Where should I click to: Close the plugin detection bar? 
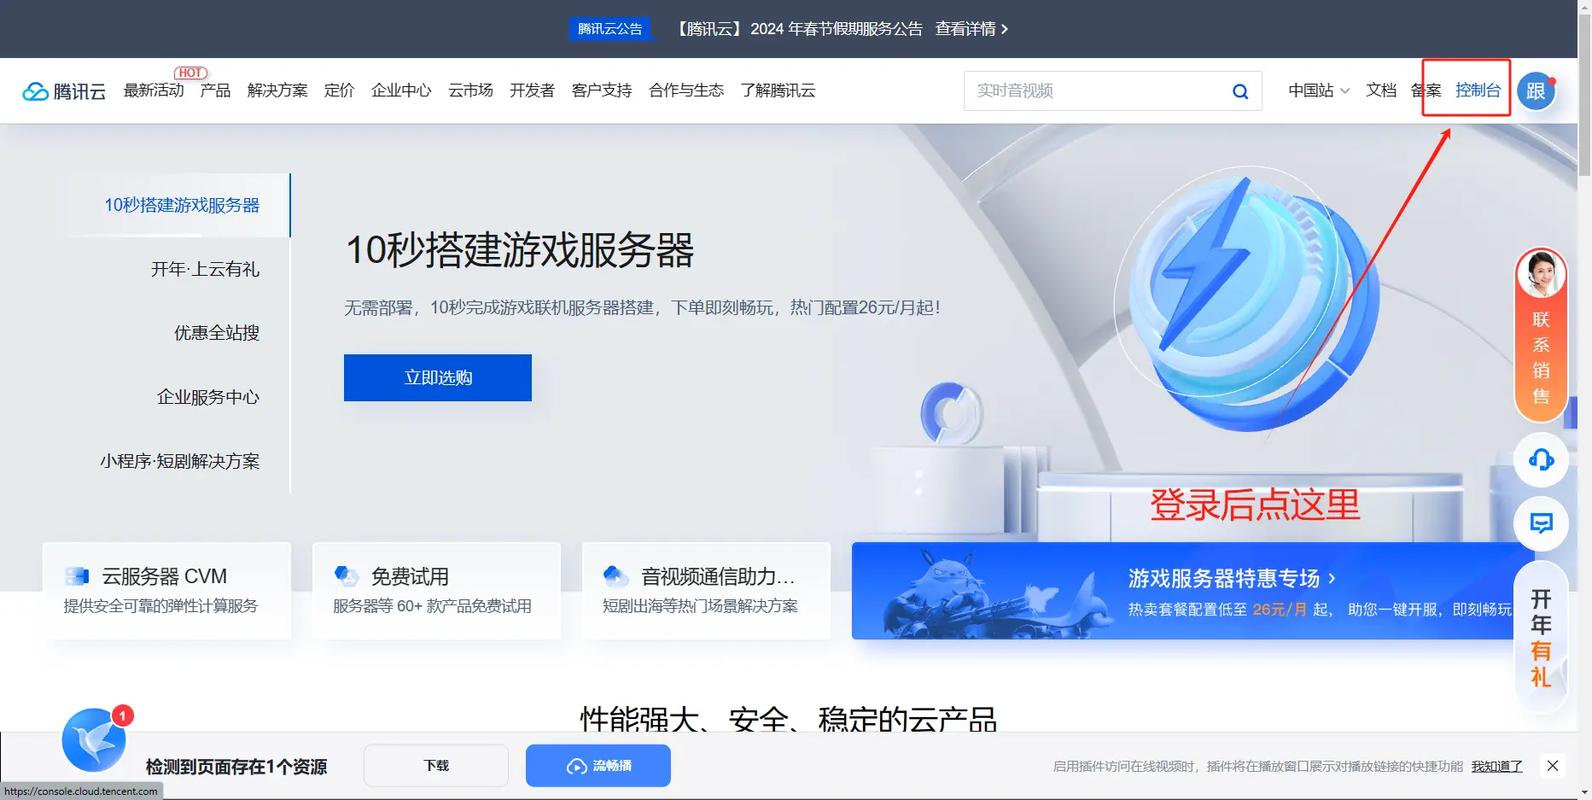point(1552,766)
